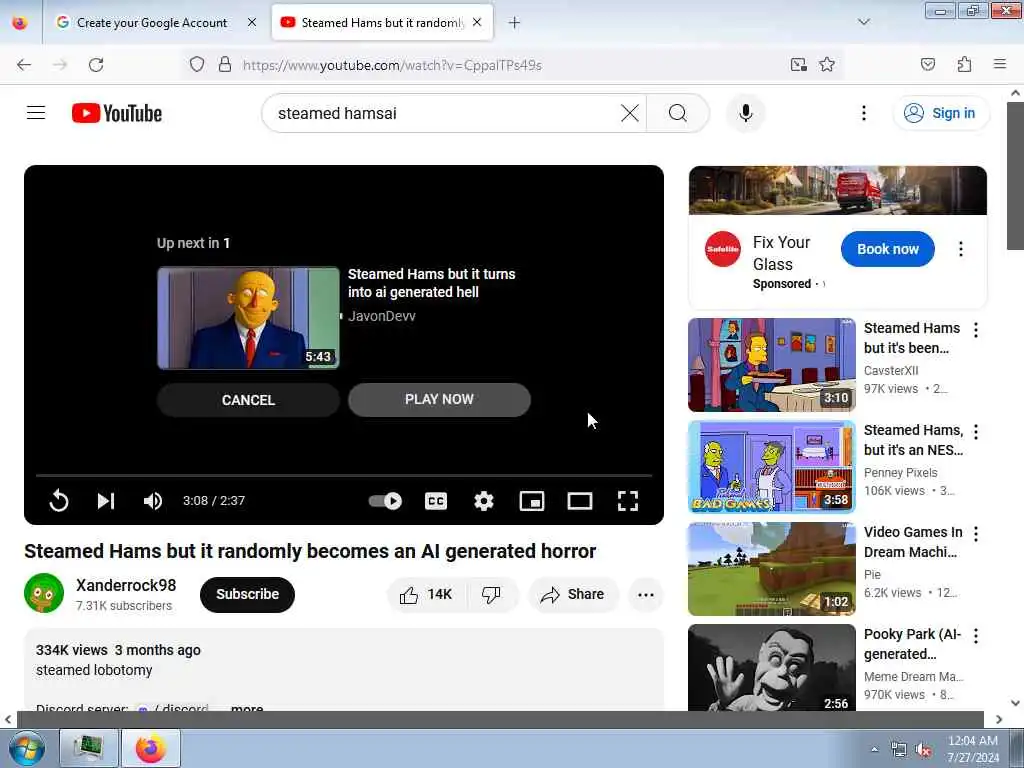
Task: Click the Firefox address bar URL
Action: pyautogui.click(x=392, y=65)
